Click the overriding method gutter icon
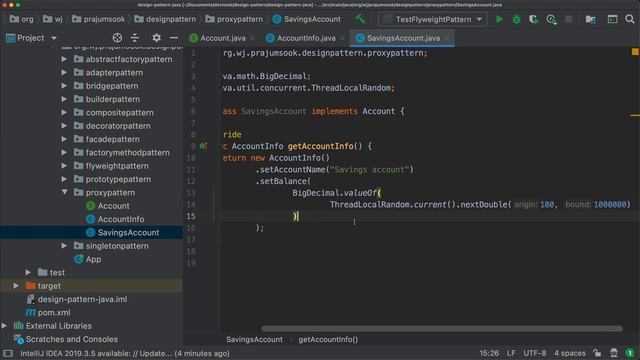Image resolution: width=640 pixels, height=360 pixels. click(x=203, y=146)
